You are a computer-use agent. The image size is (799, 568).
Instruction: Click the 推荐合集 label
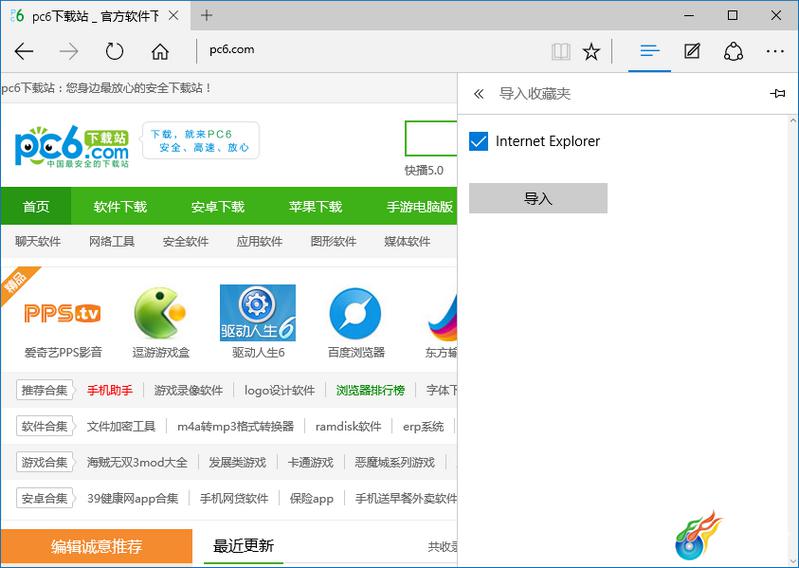coord(44,390)
